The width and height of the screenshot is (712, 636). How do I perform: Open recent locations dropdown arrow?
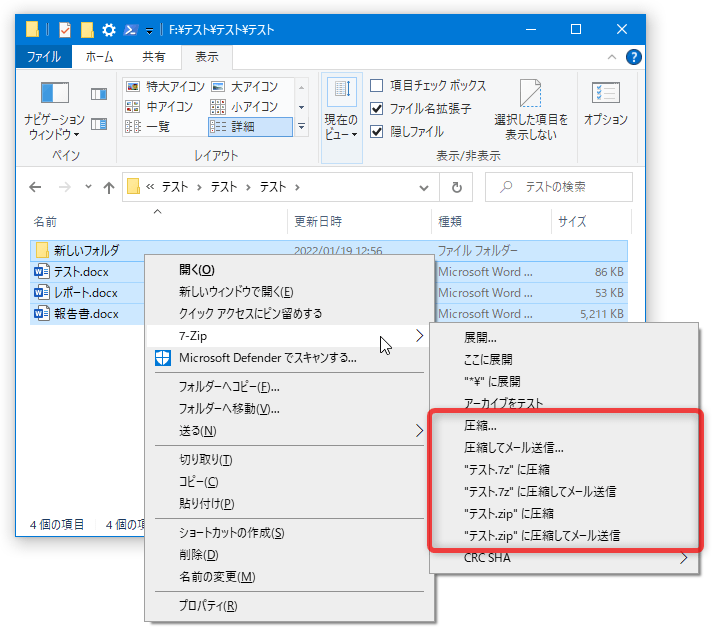88,187
